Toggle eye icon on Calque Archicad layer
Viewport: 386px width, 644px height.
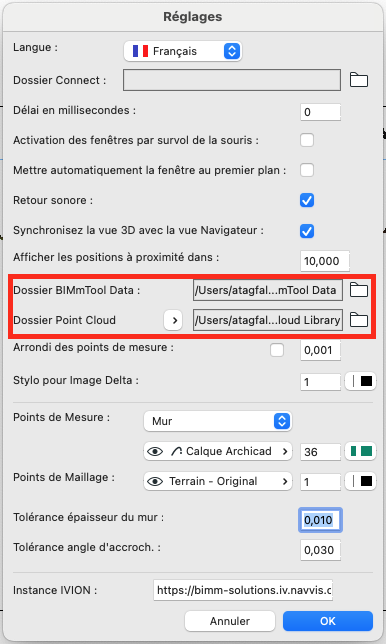click(x=155, y=451)
